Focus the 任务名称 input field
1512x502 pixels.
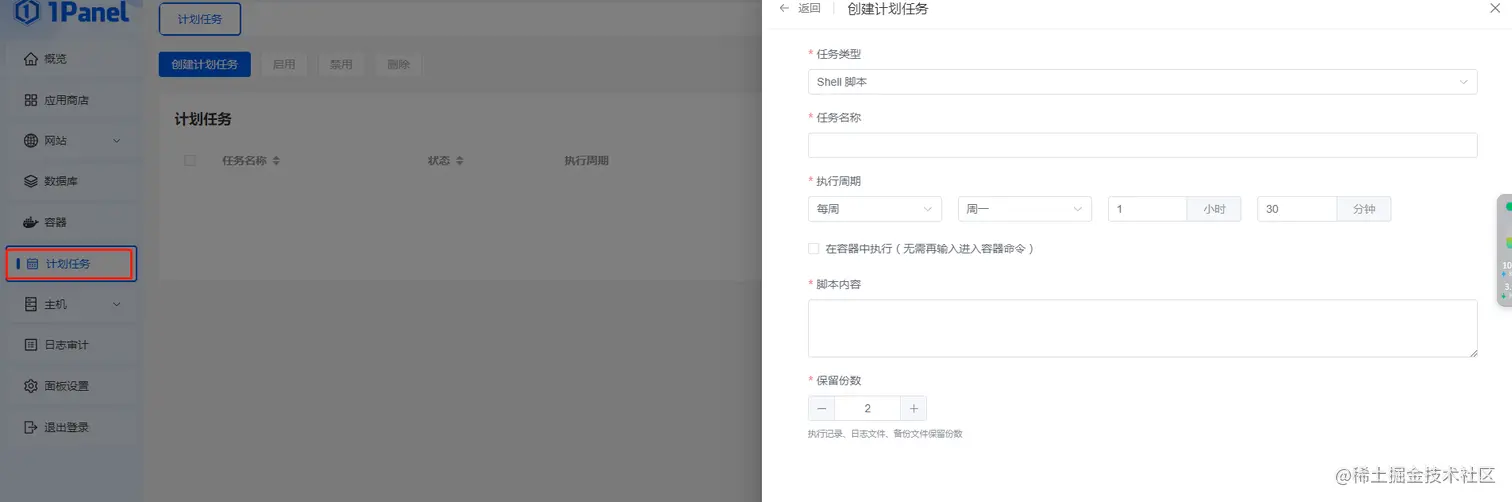click(1142, 145)
